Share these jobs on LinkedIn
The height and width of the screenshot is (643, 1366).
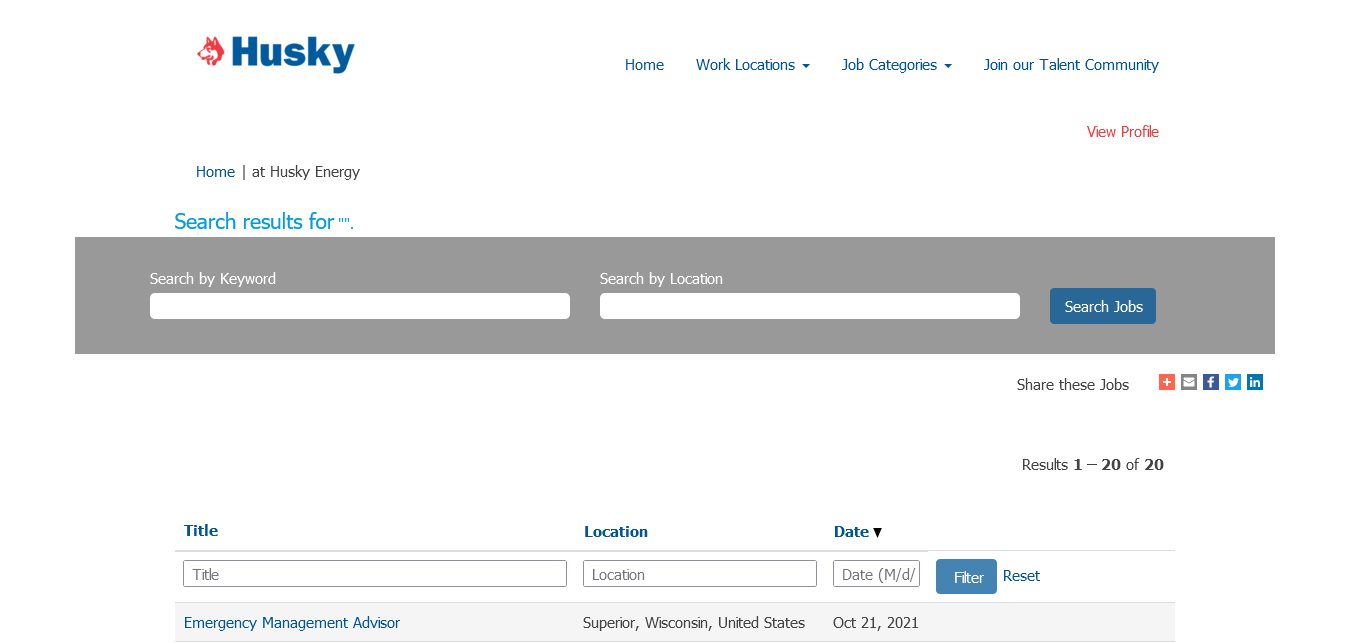click(1255, 382)
